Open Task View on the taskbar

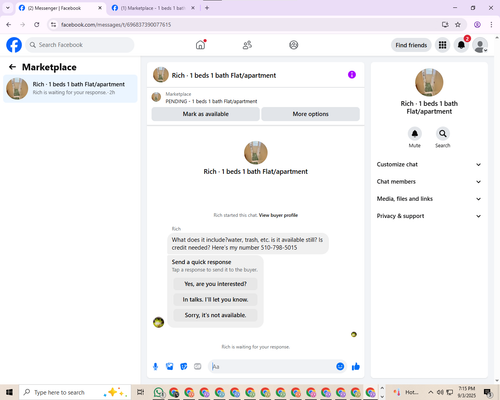pos(141,392)
